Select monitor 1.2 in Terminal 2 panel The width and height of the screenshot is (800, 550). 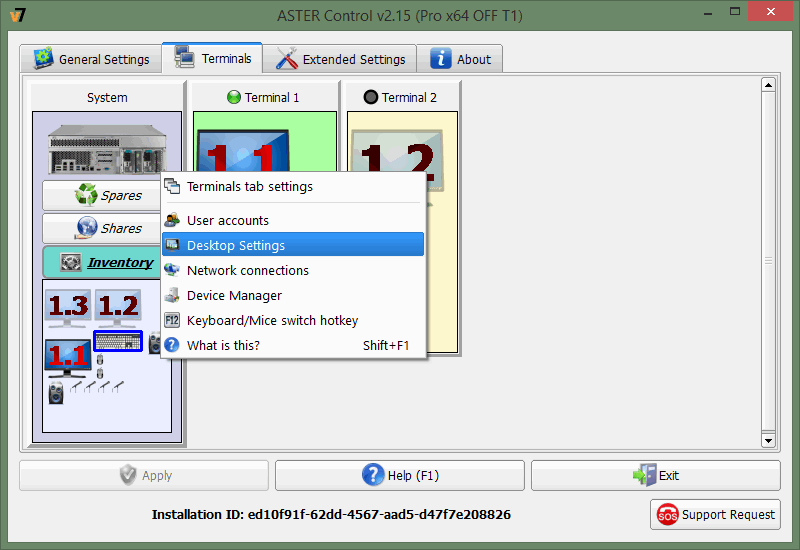(398, 161)
